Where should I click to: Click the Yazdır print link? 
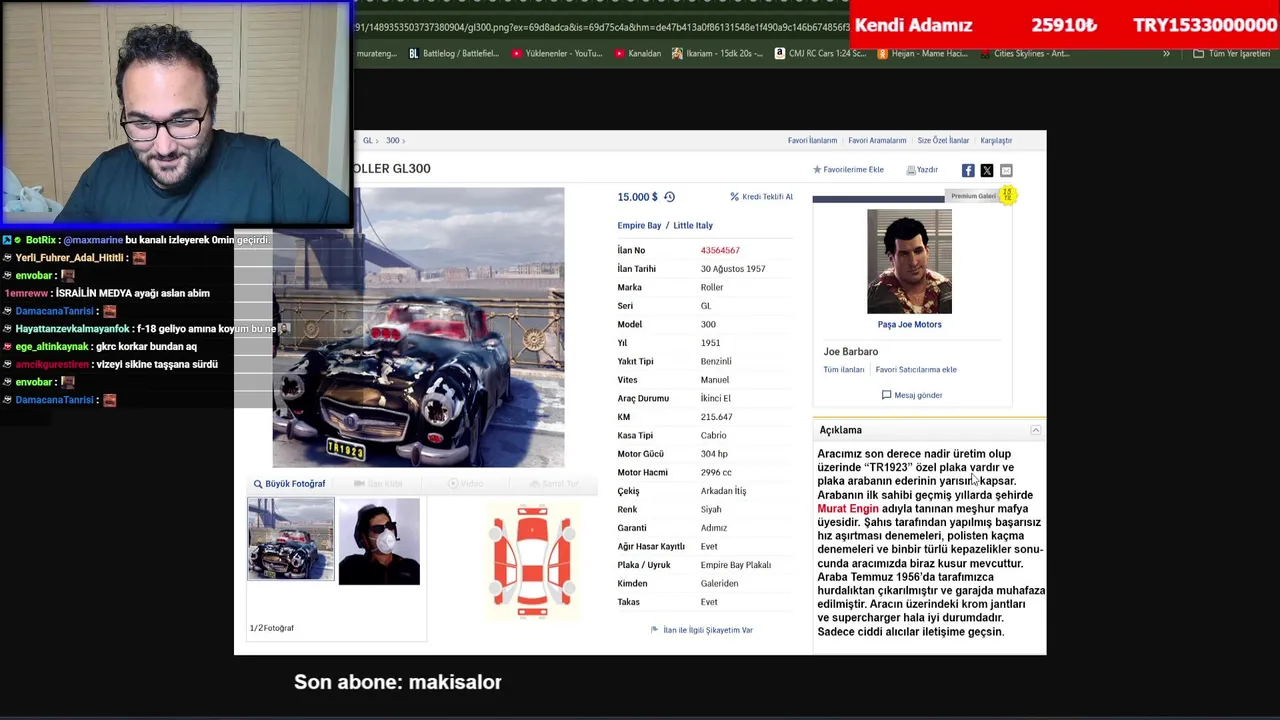[922, 170]
